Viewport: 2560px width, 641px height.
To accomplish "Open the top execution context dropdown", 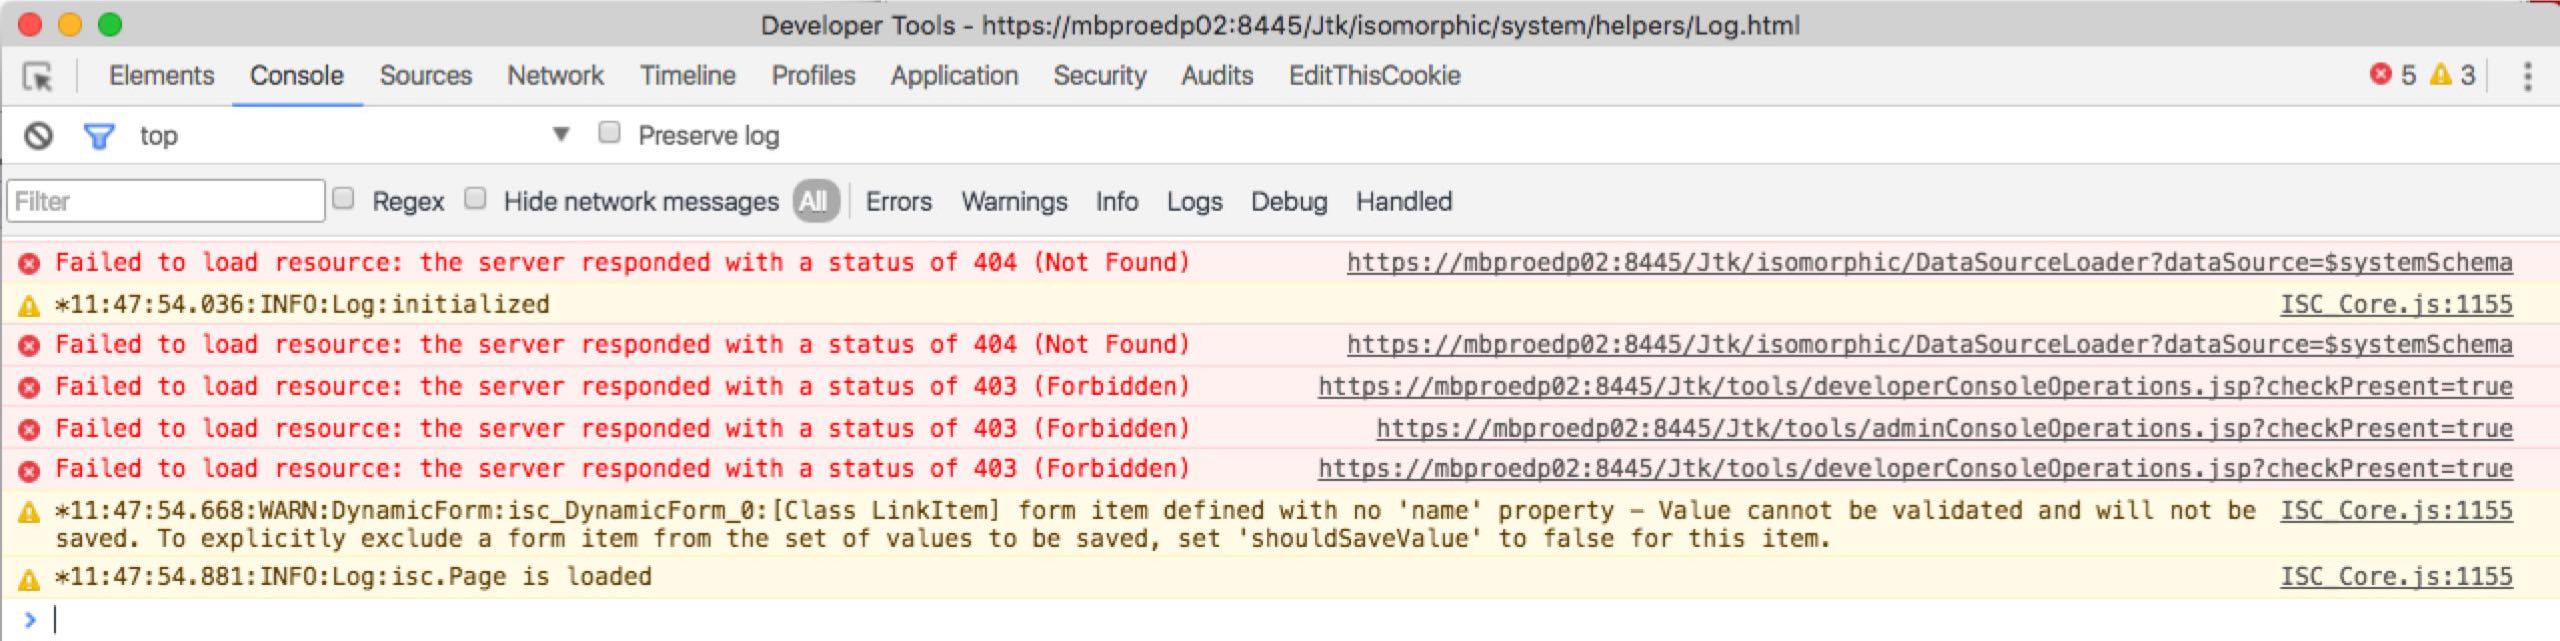I will tap(561, 134).
